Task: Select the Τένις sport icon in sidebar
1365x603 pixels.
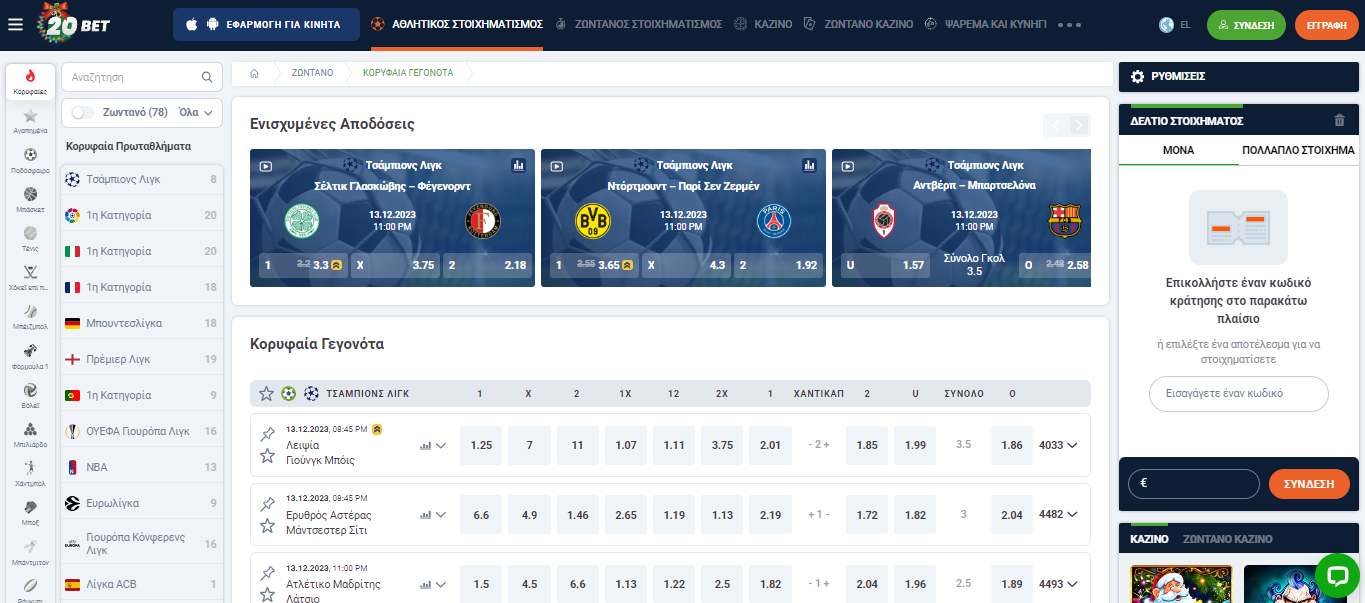Action: pyautogui.click(x=30, y=231)
